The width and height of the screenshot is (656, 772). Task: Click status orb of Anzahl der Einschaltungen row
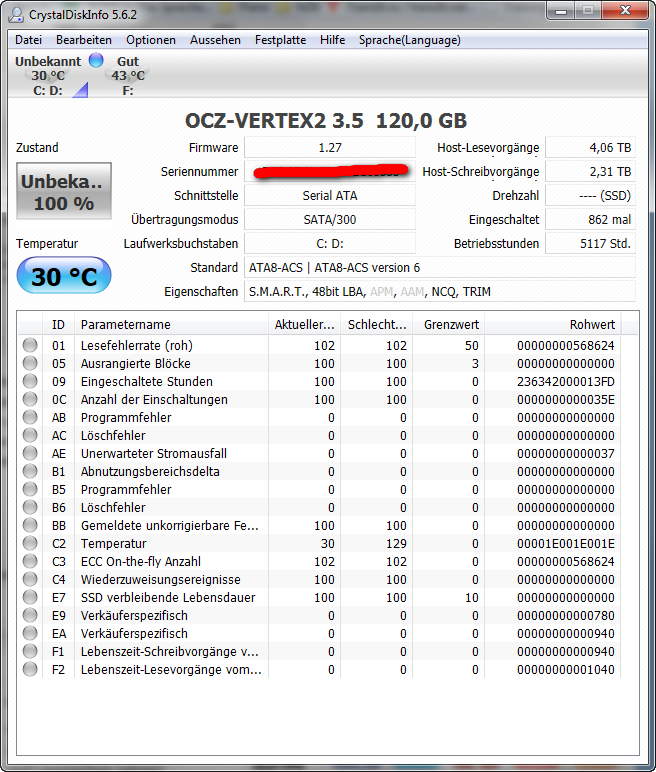tap(30, 399)
